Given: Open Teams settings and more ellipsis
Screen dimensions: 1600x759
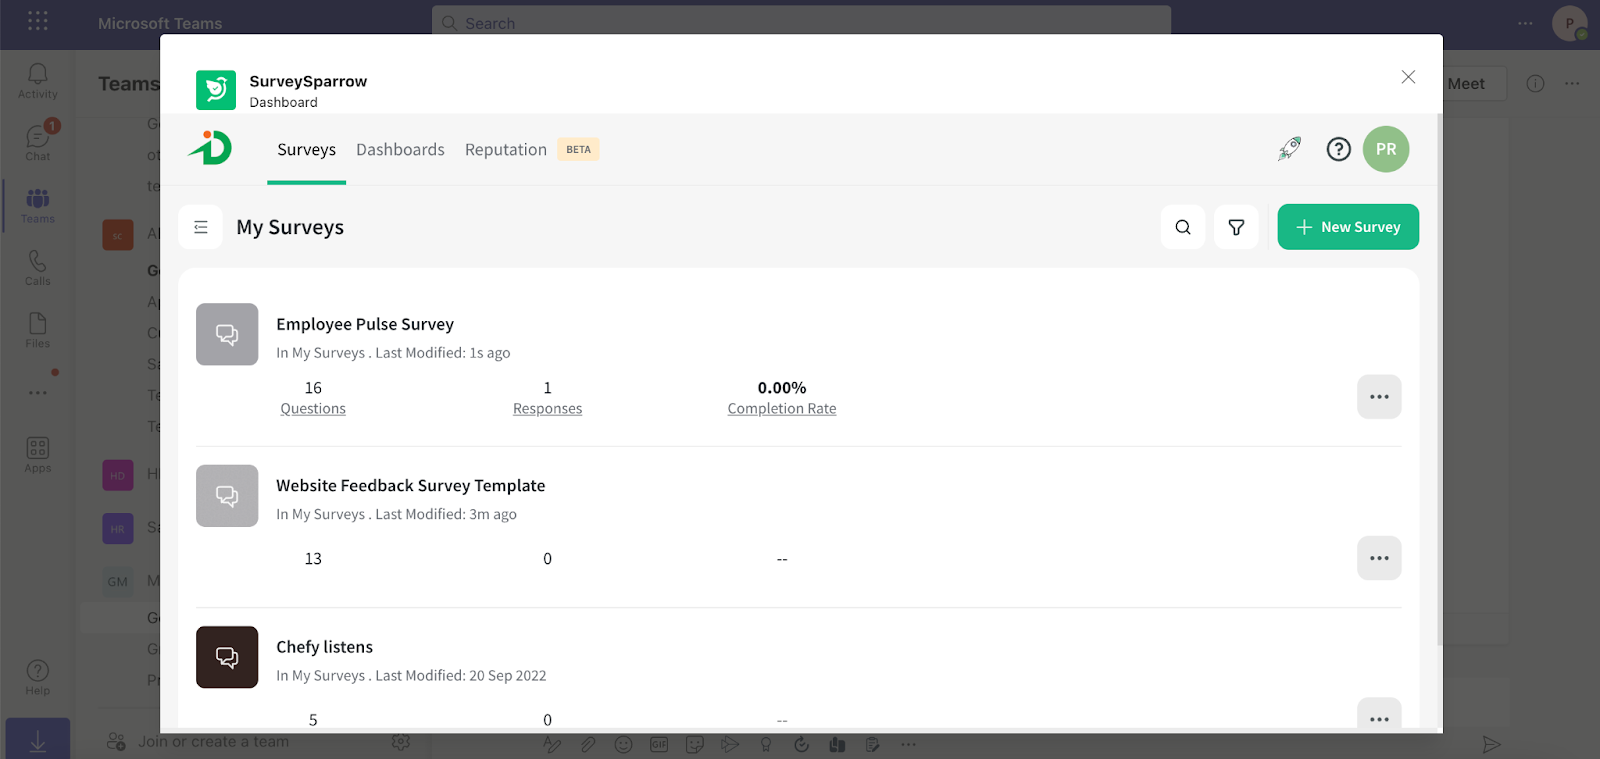Looking at the screenshot, I should pyautogui.click(x=1525, y=23).
